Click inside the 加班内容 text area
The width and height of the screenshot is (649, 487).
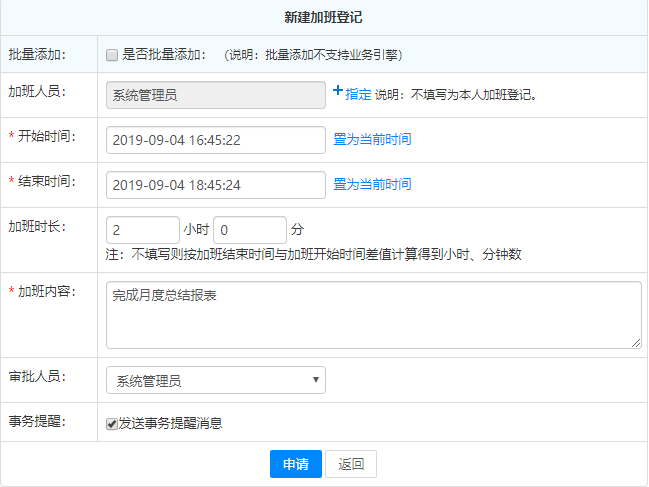tap(373, 315)
